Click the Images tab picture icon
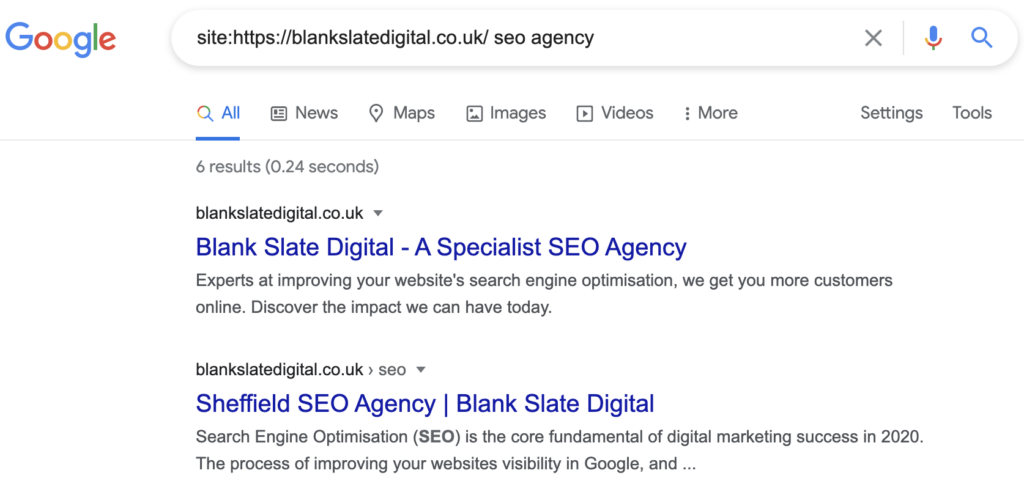1024x484 pixels. (474, 114)
